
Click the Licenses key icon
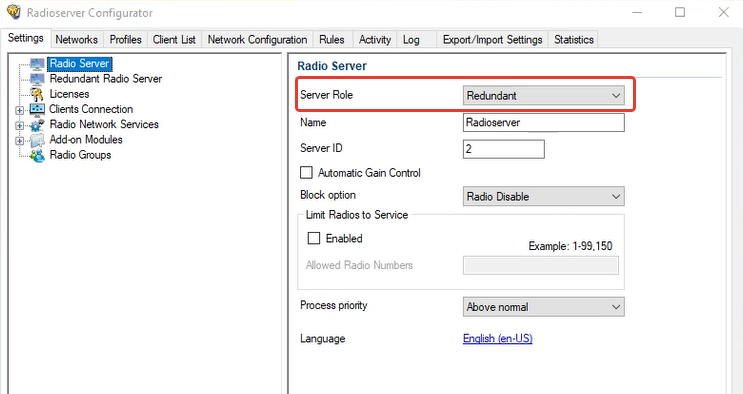pyautogui.click(x=37, y=94)
